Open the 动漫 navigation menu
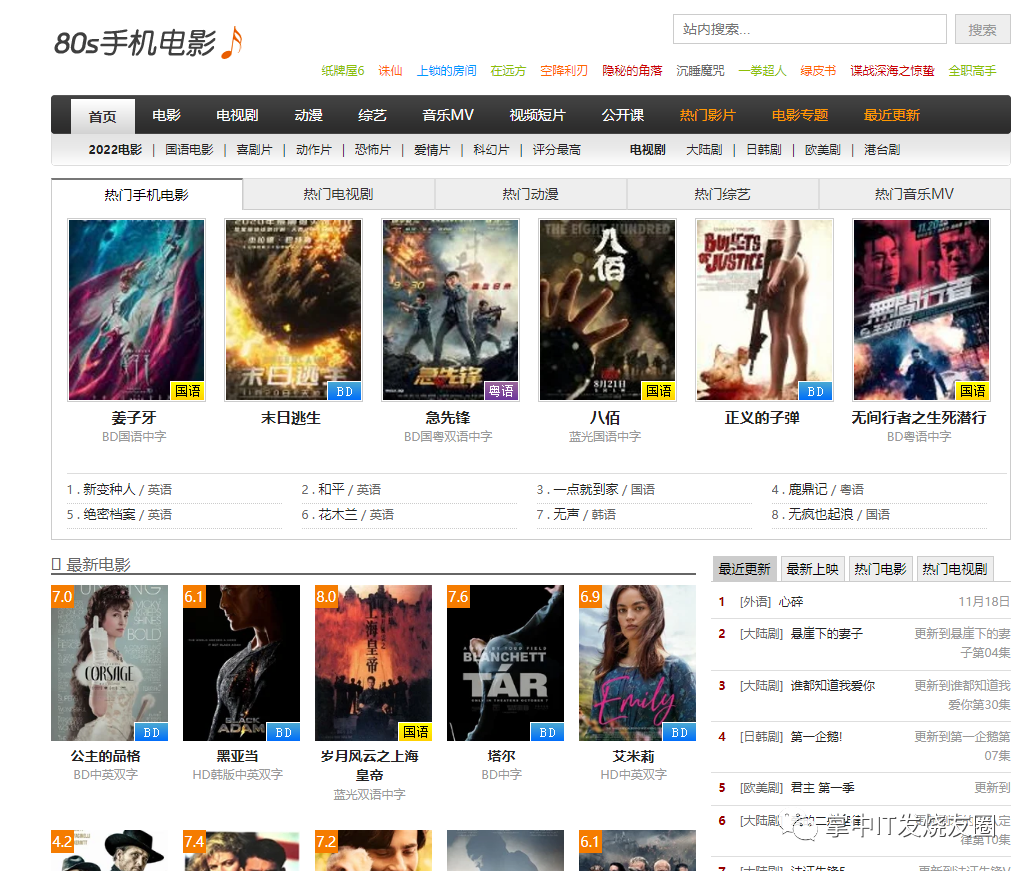Screen dimensions: 1030x871 click(308, 115)
